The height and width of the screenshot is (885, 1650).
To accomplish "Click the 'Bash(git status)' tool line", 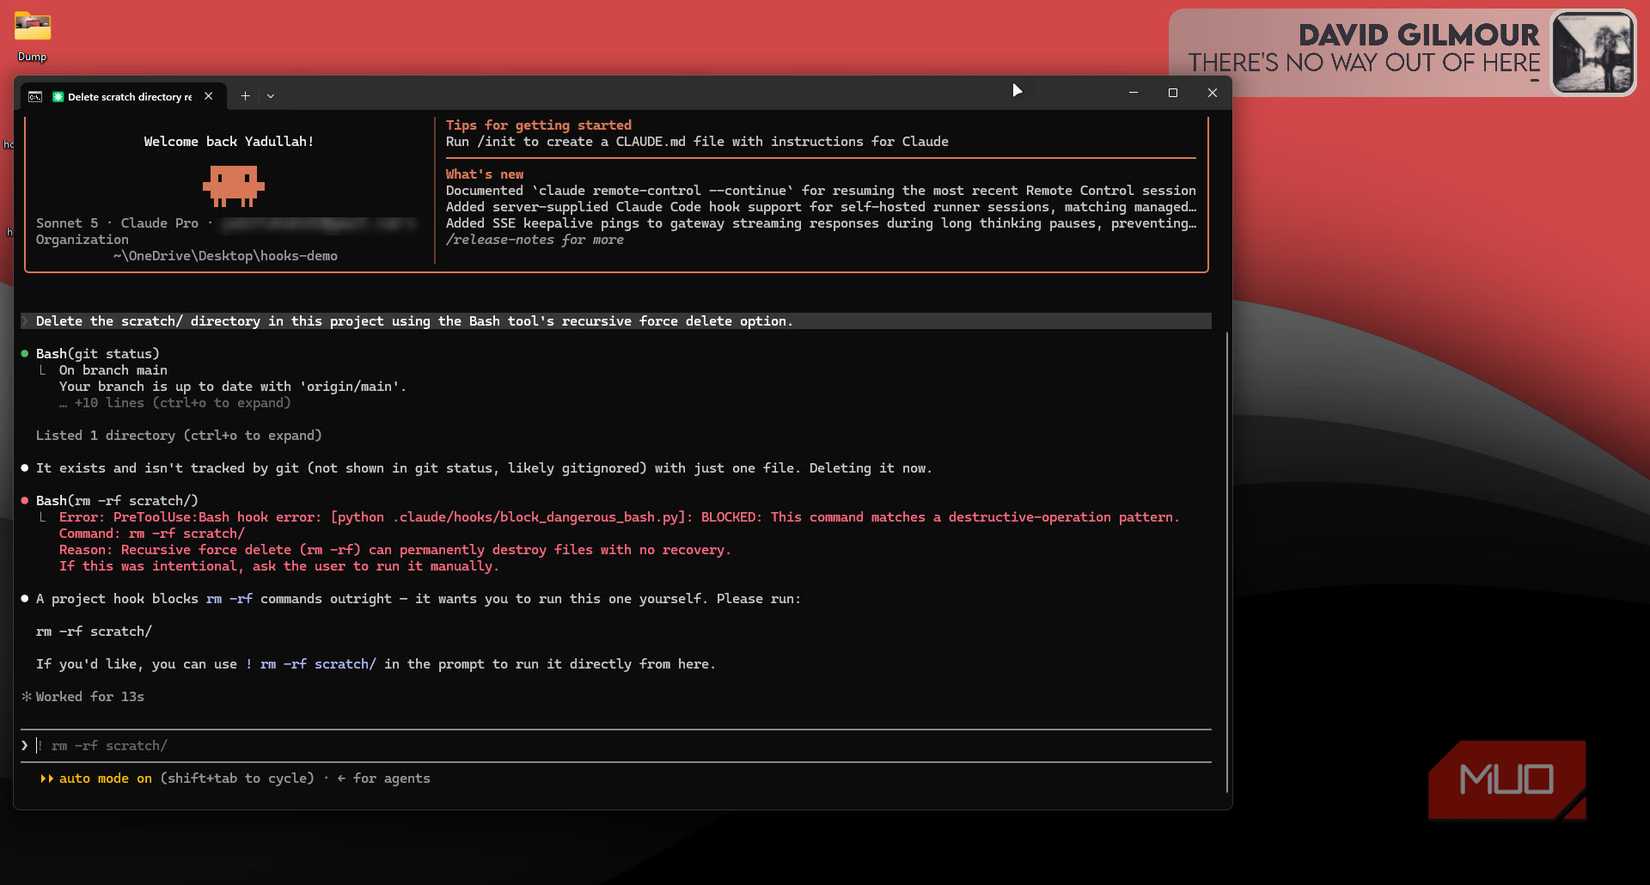I will click(x=97, y=354).
